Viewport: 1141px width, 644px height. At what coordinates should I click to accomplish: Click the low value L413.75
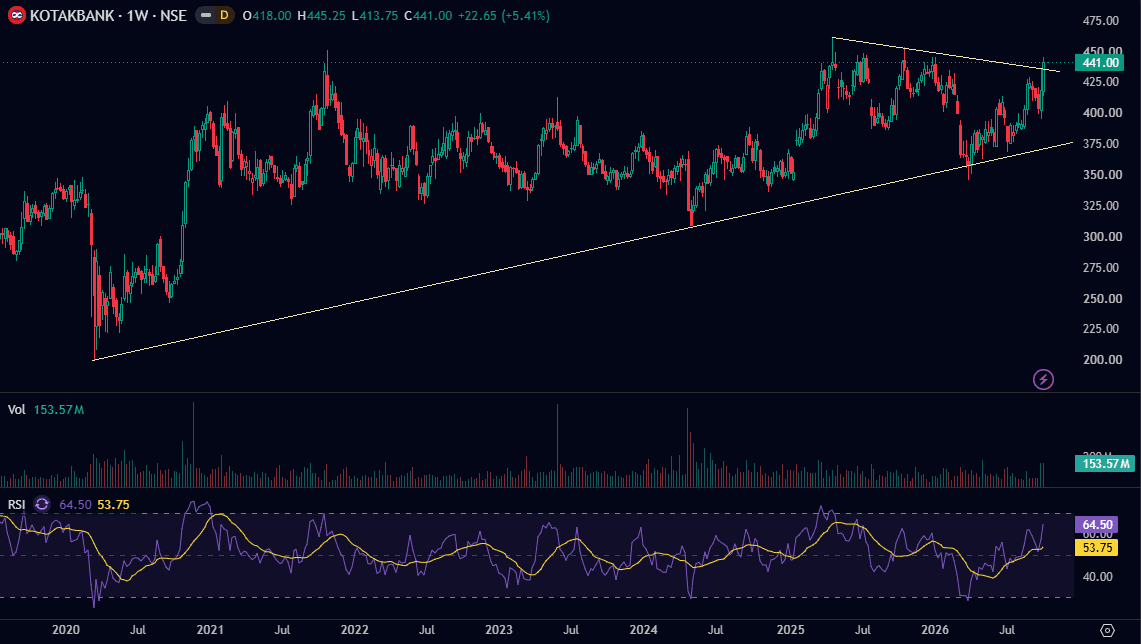(374, 15)
